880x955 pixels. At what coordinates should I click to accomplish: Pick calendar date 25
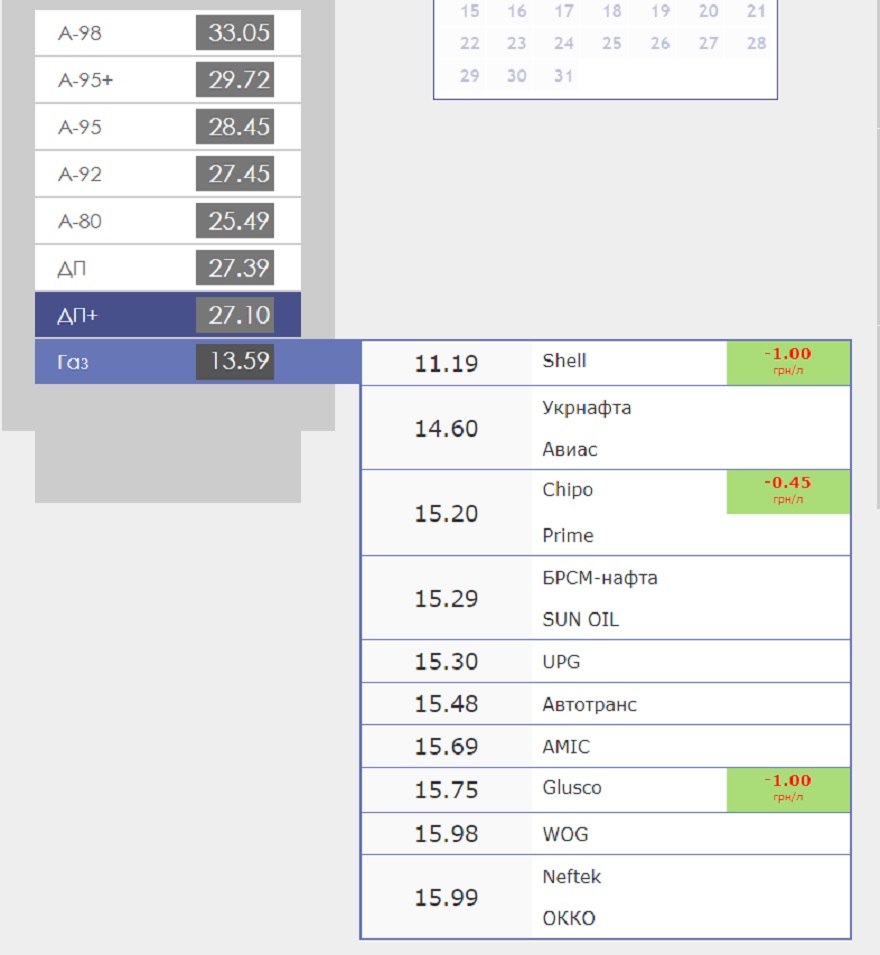[612, 43]
